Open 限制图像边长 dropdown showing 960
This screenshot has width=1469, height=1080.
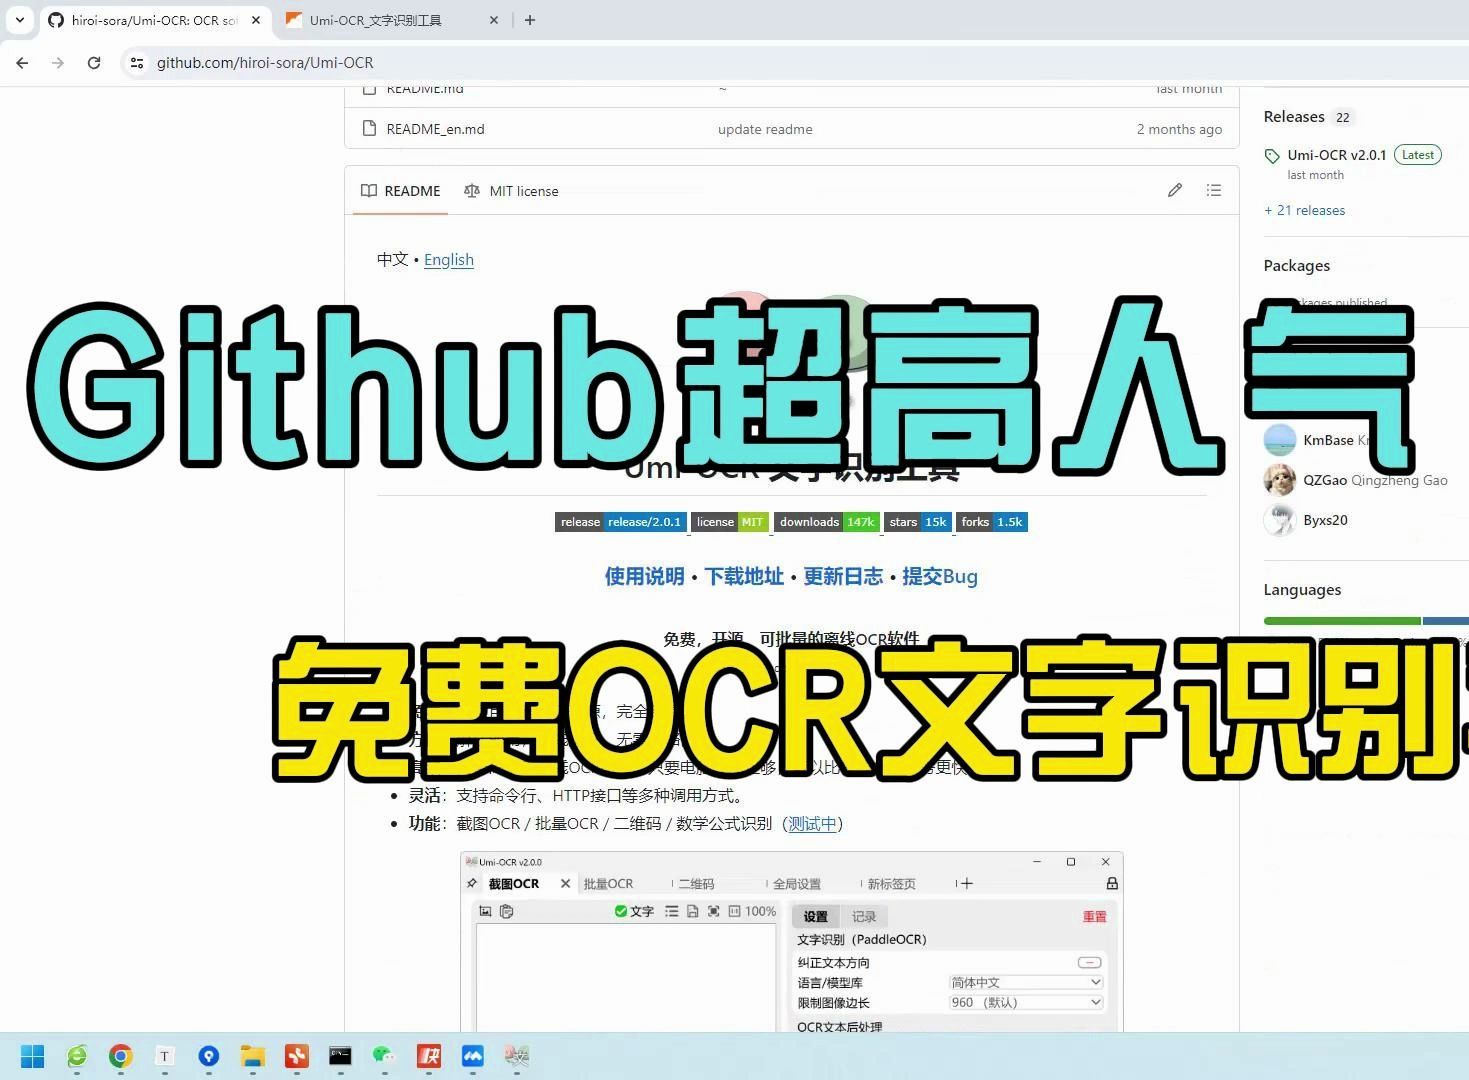click(x=1025, y=1003)
